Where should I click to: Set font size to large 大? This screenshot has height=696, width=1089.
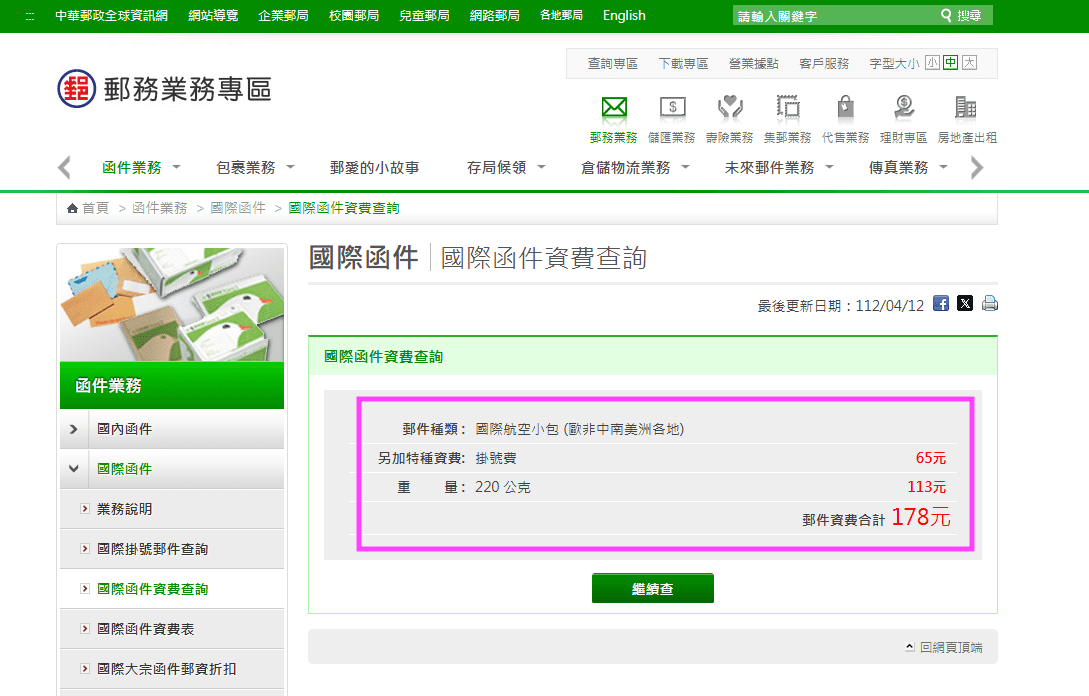[x=970, y=63]
